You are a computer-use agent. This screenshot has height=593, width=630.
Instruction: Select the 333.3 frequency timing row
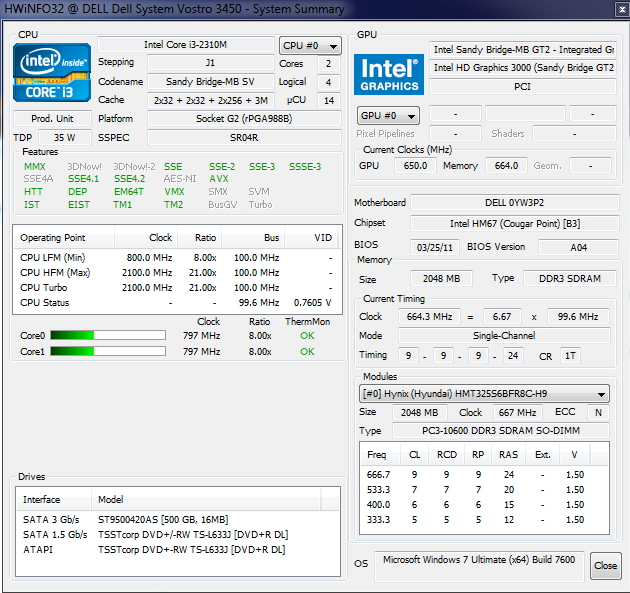tap(484, 519)
